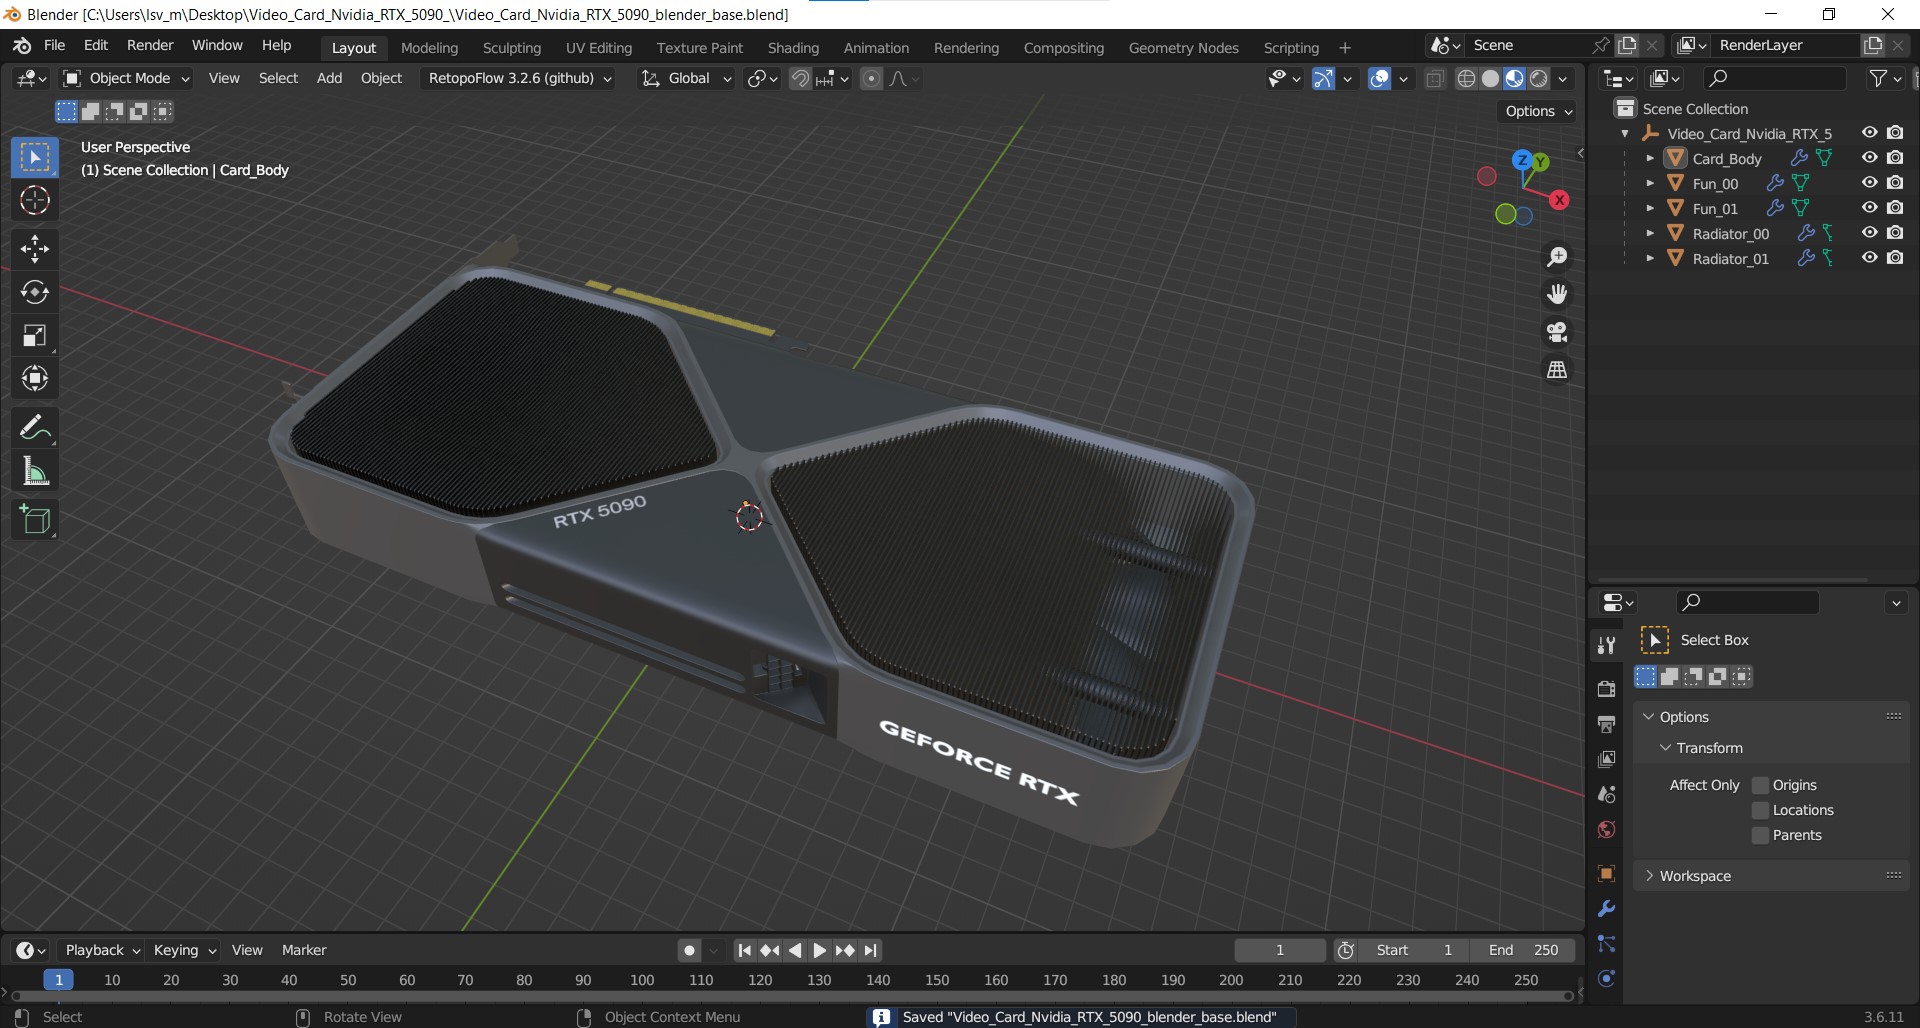
Task: Switch perspective/orthographic grid icon
Action: tap(1557, 370)
